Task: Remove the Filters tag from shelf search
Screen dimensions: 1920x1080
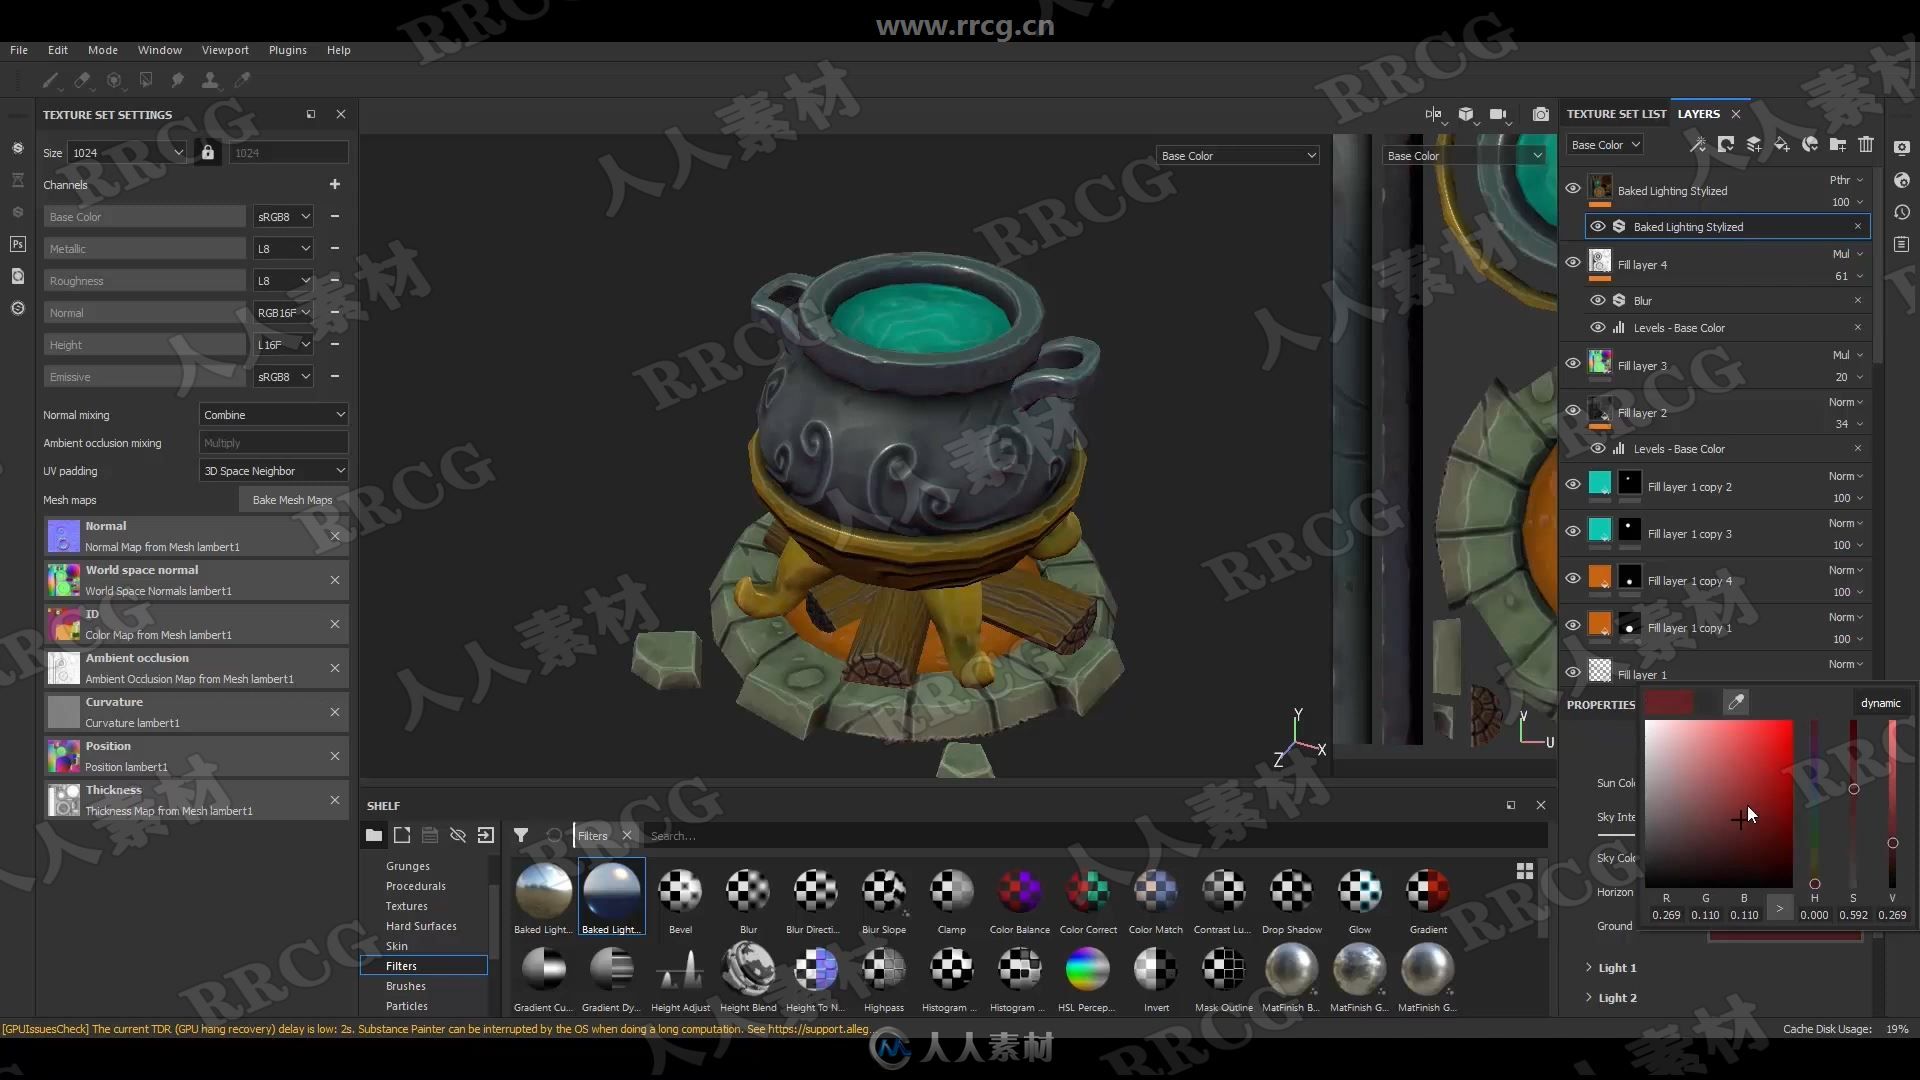Action: (627, 836)
